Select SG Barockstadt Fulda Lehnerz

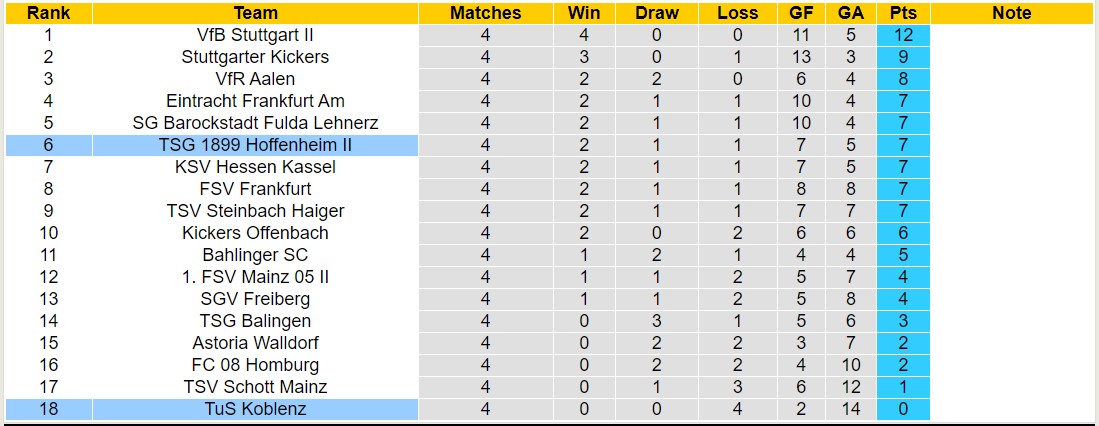[x=255, y=123]
